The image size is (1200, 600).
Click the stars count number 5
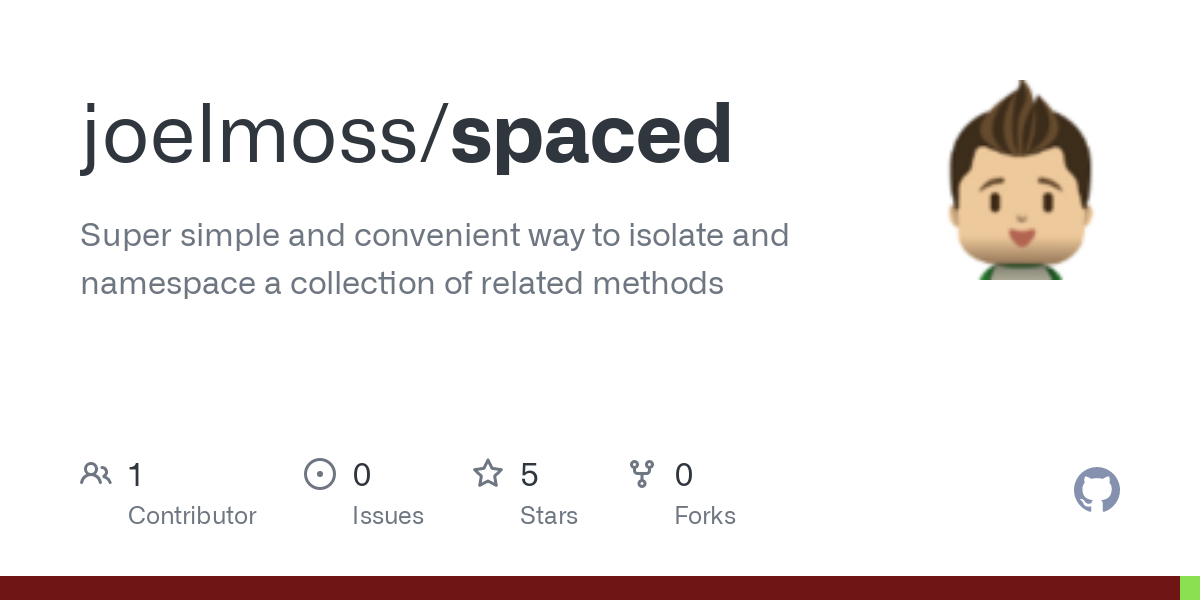click(x=530, y=475)
